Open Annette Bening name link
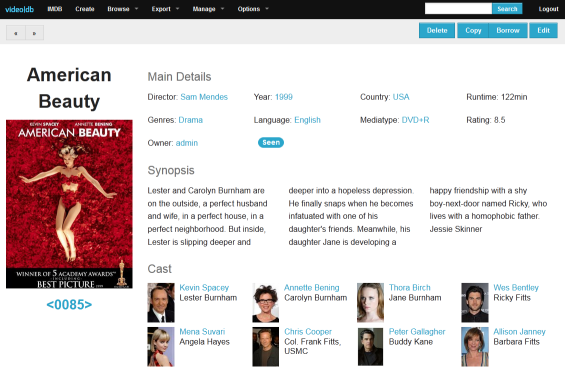The image size is (565, 368). [312, 288]
